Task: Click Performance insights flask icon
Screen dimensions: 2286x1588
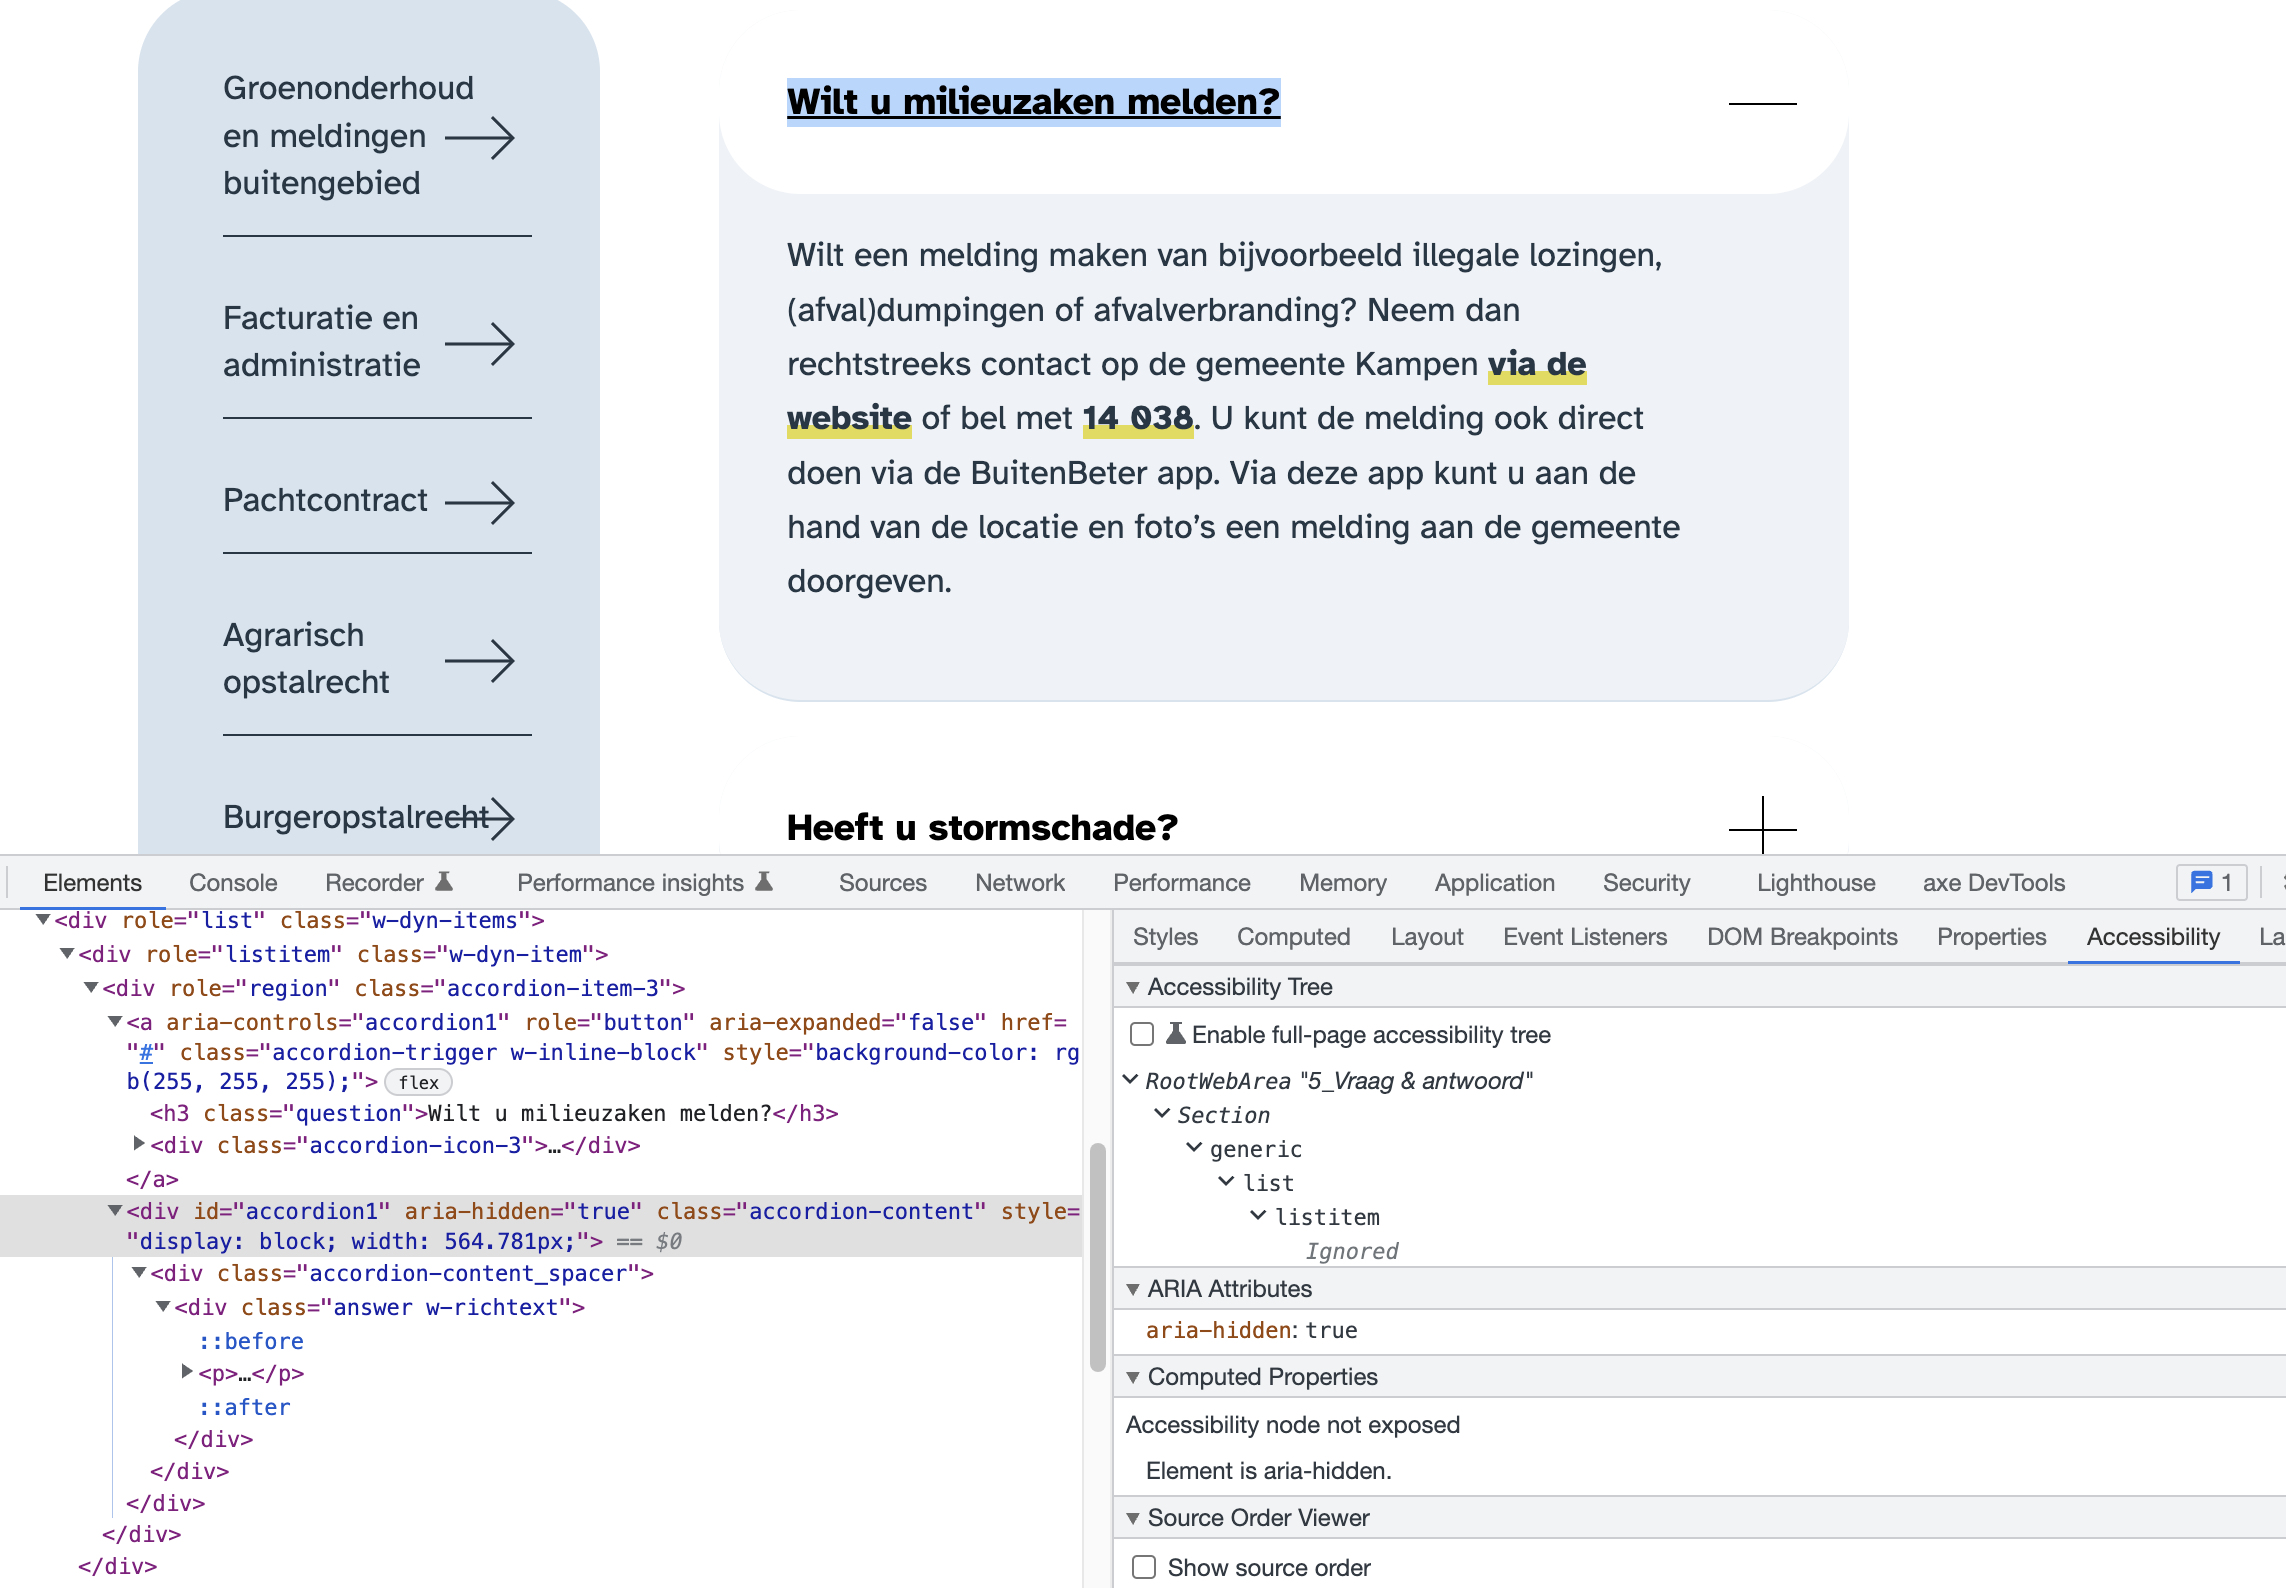Action: click(764, 881)
